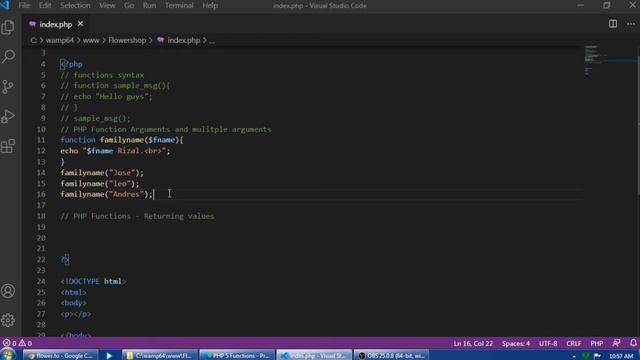Select the index.php tab
The width and height of the screenshot is (640, 360).
point(56,24)
